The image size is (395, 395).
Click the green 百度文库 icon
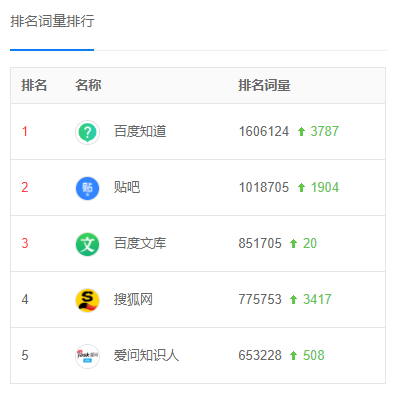(87, 244)
